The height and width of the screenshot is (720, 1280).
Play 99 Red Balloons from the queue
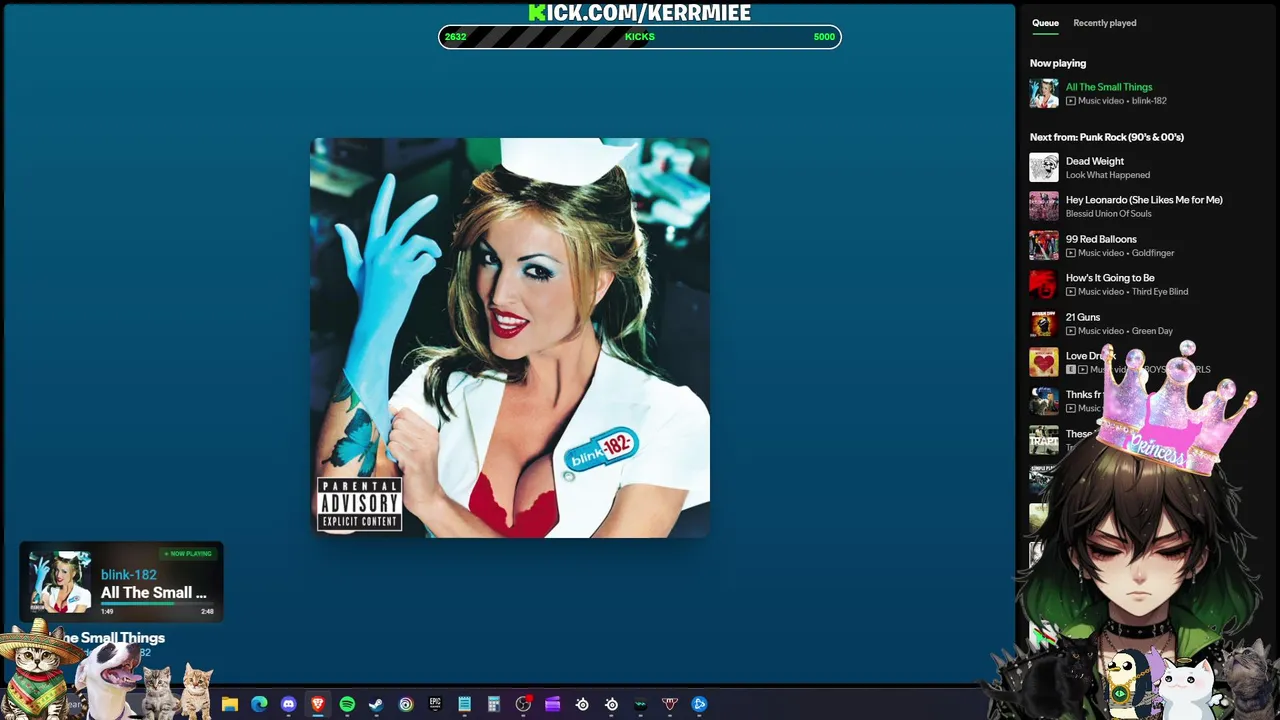[1101, 239]
